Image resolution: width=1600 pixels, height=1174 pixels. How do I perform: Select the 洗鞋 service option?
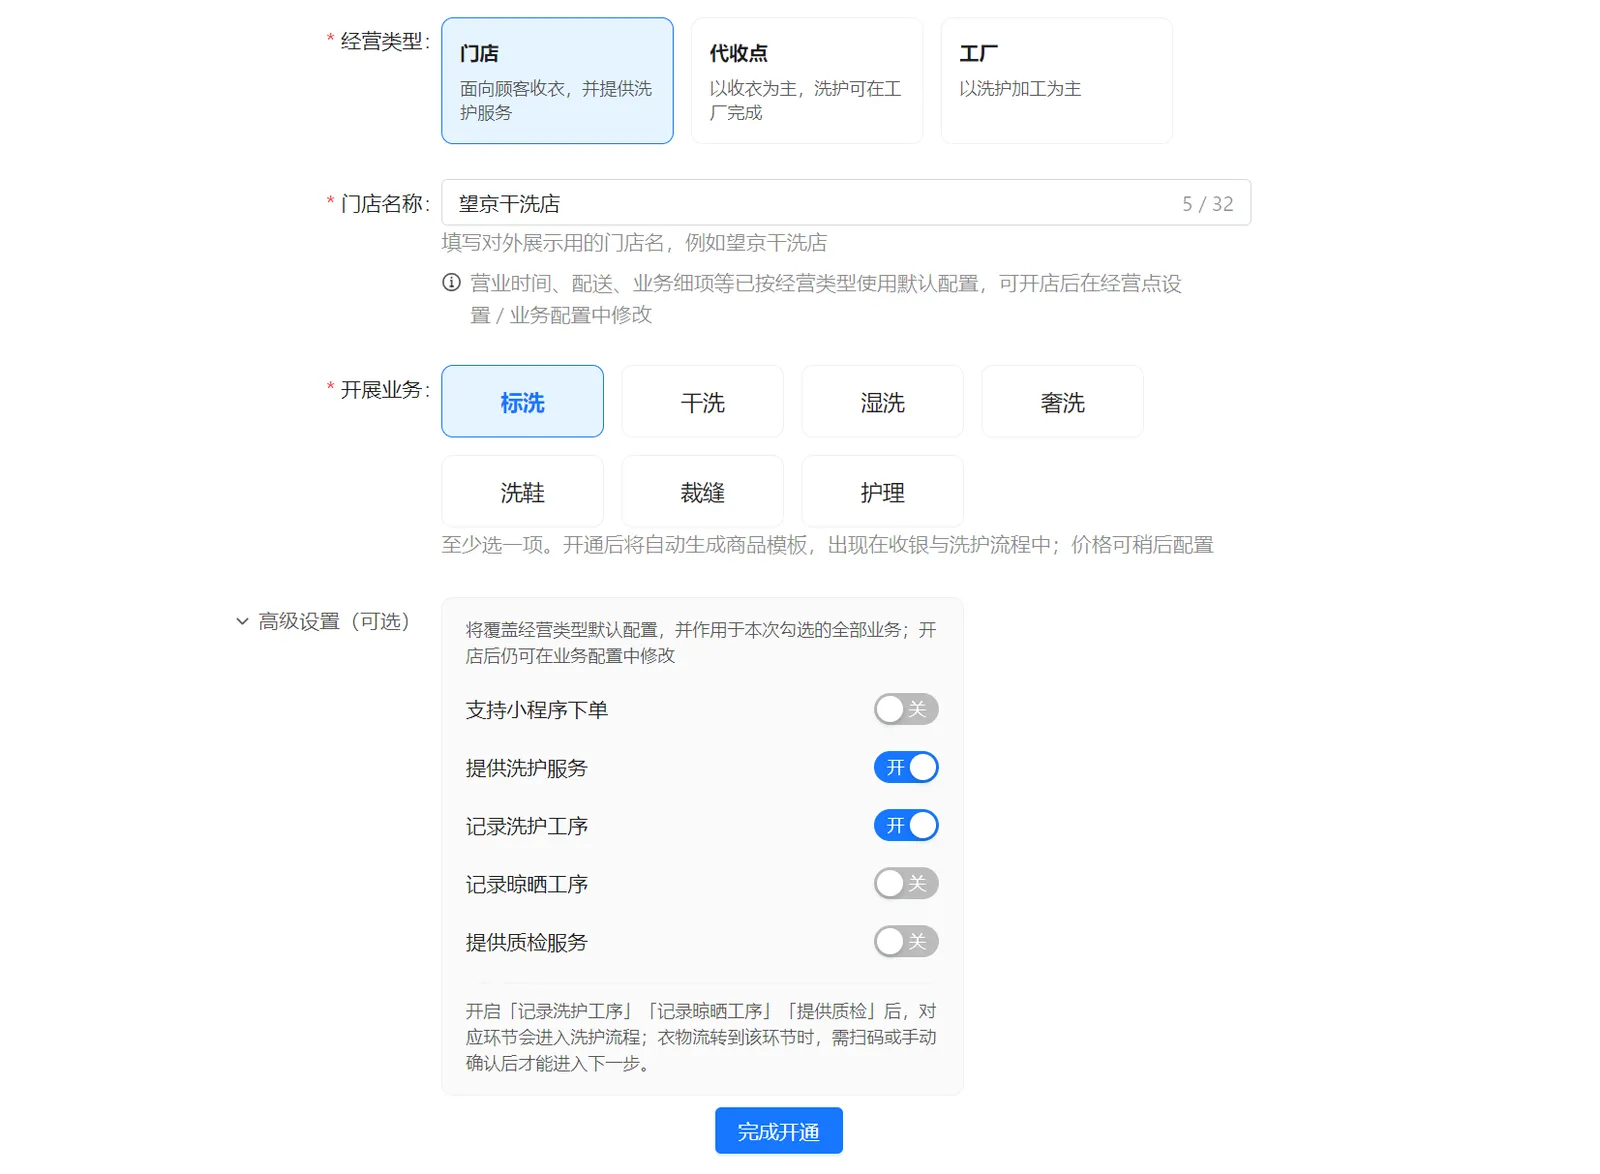[522, 491]
